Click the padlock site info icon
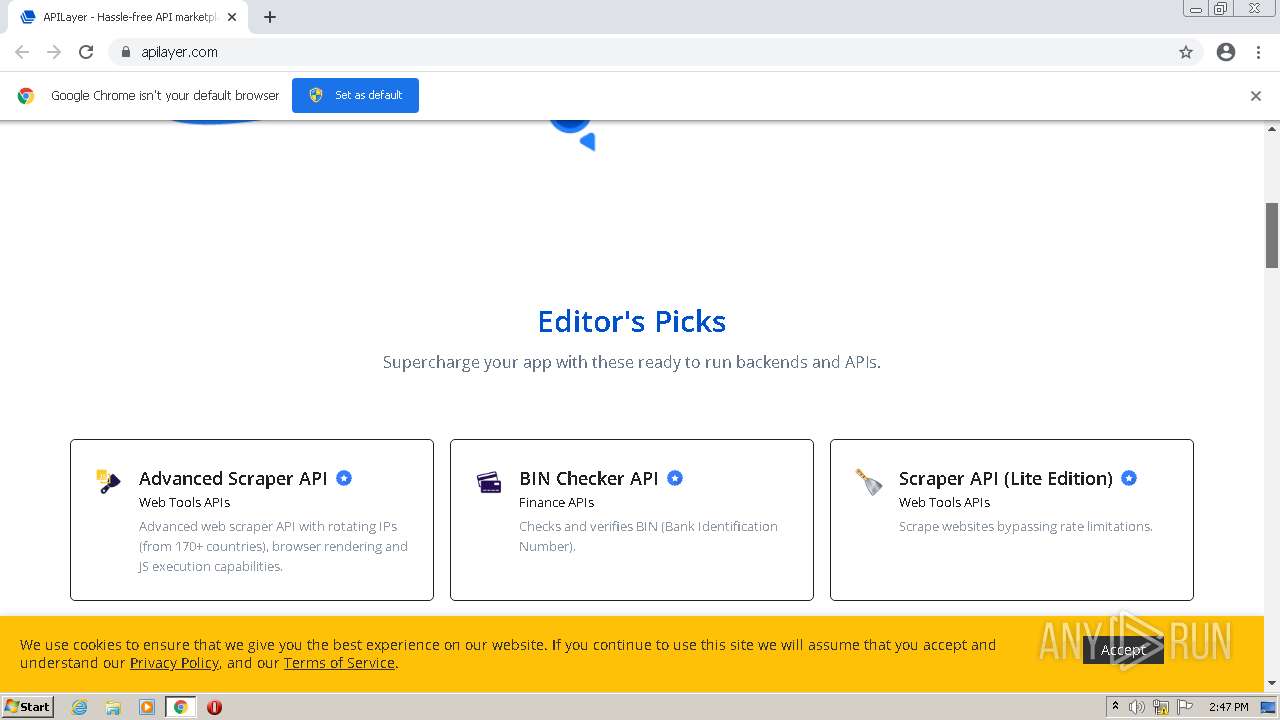Viewport: 1280px width, 720px height. [x=125, y=52]
